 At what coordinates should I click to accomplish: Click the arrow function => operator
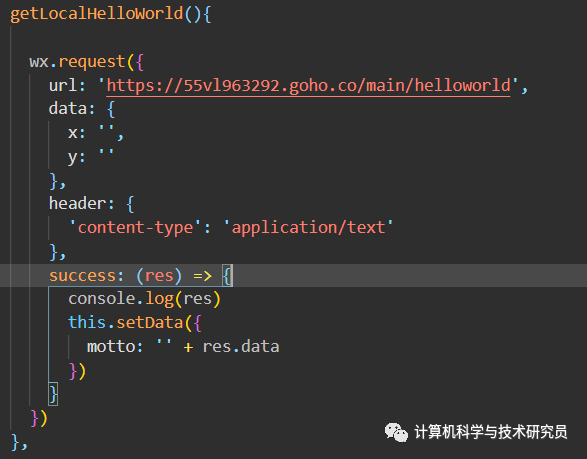coord(203,276)
